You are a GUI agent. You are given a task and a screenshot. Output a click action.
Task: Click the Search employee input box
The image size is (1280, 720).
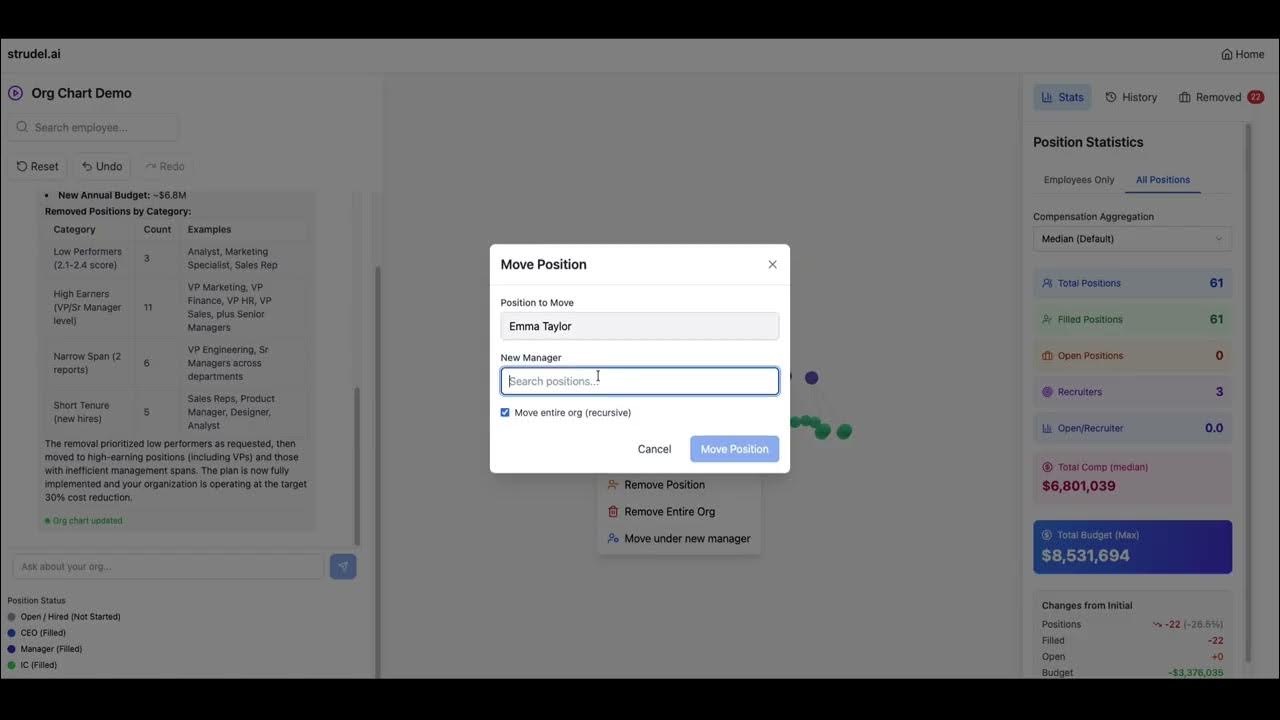coord(96,128)
